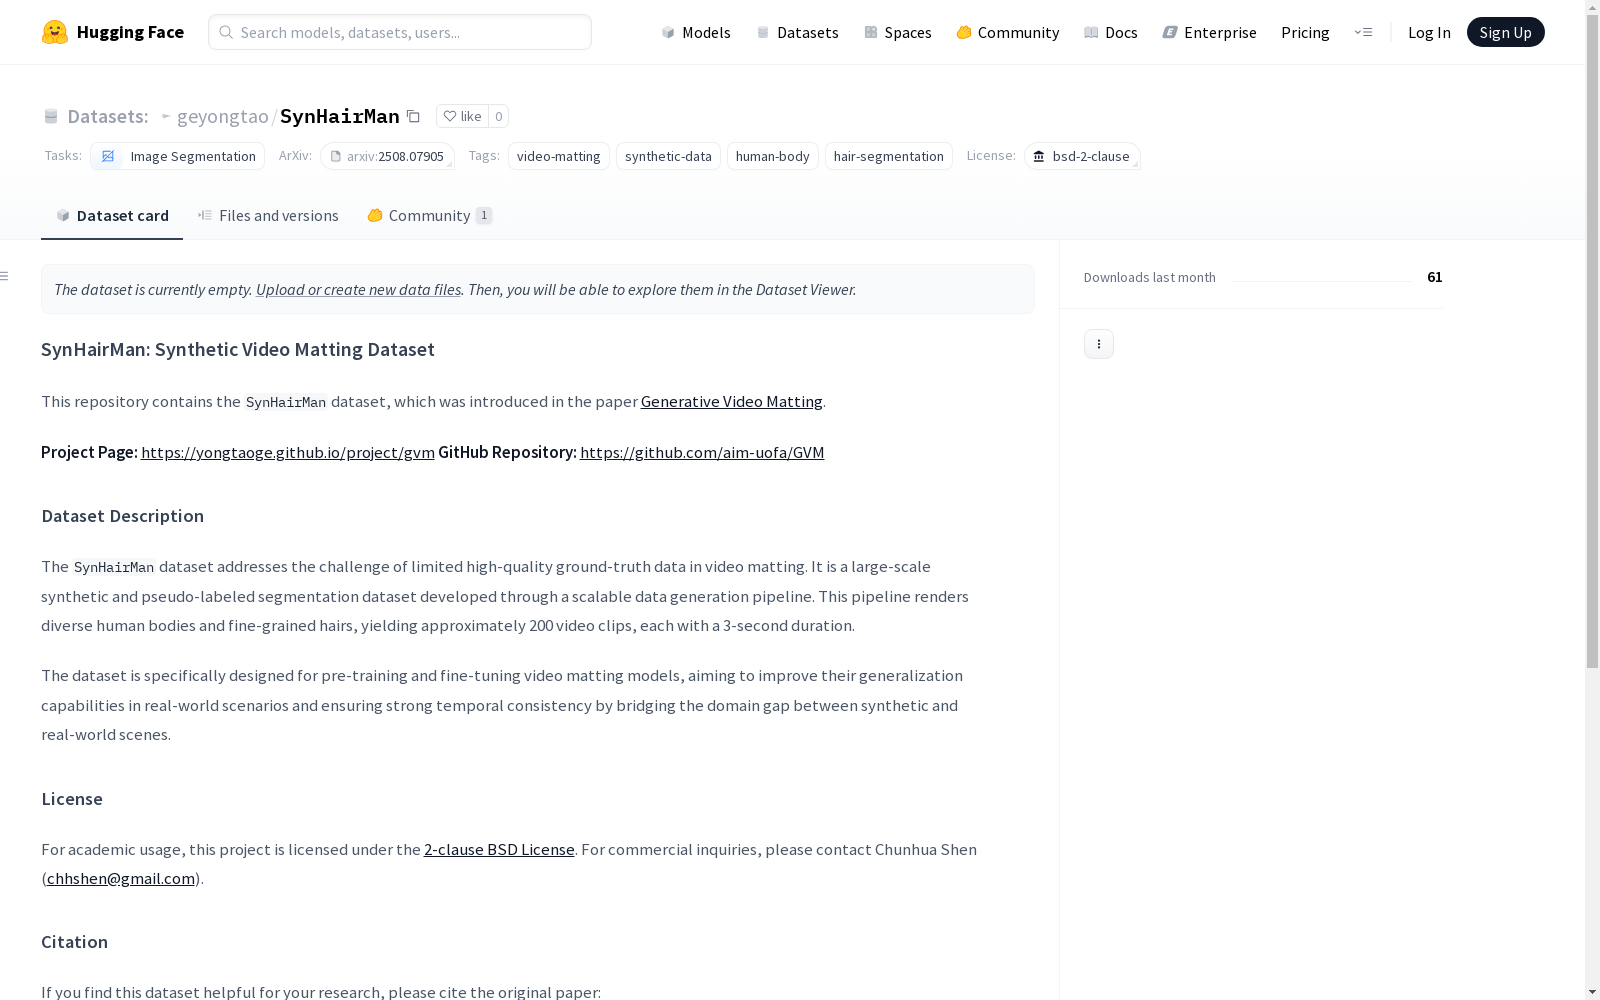This screenshot has width=1600, height=1000.
Task: Click the Image Segmentation task icon
Action: (108, 156)
